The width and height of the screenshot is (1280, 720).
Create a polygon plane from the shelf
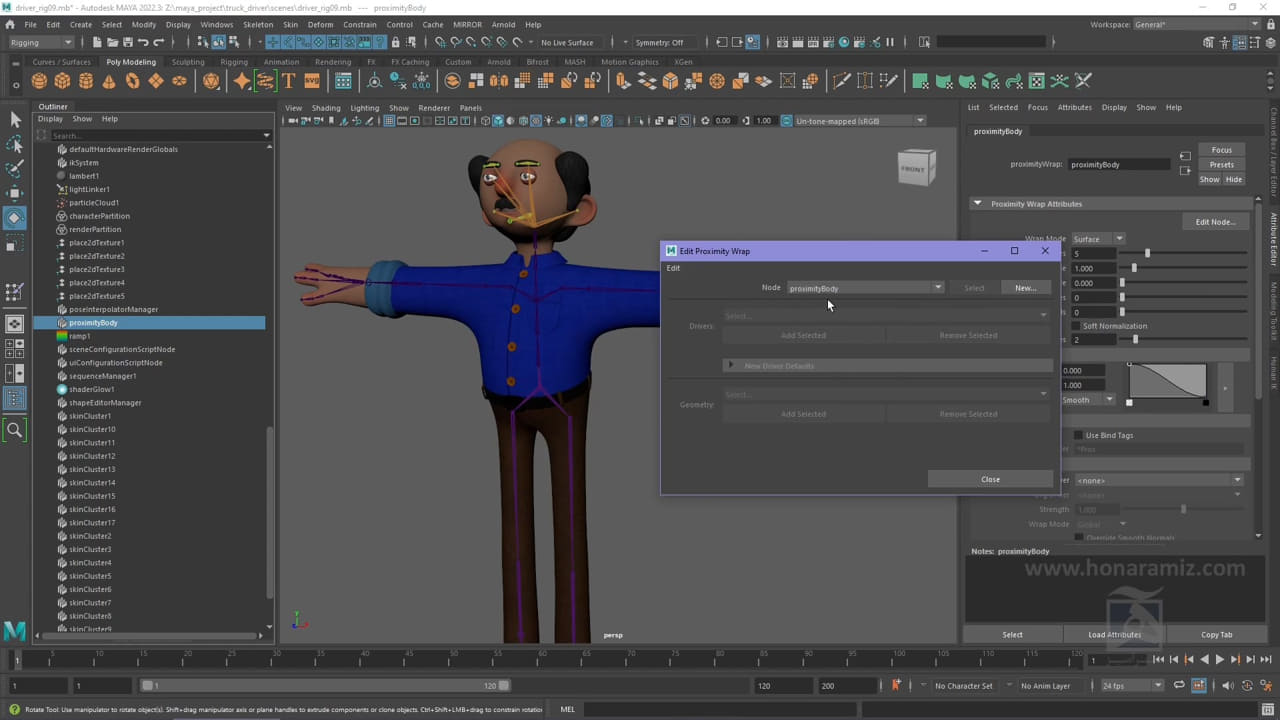[155, 81]
